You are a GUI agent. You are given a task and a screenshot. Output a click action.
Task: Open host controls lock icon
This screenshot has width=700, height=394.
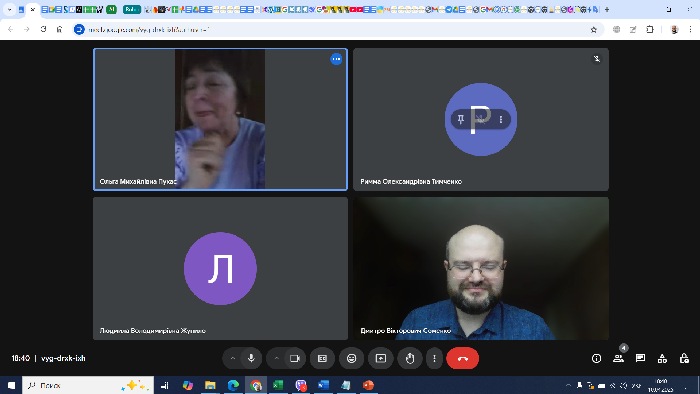click(684, 358)
